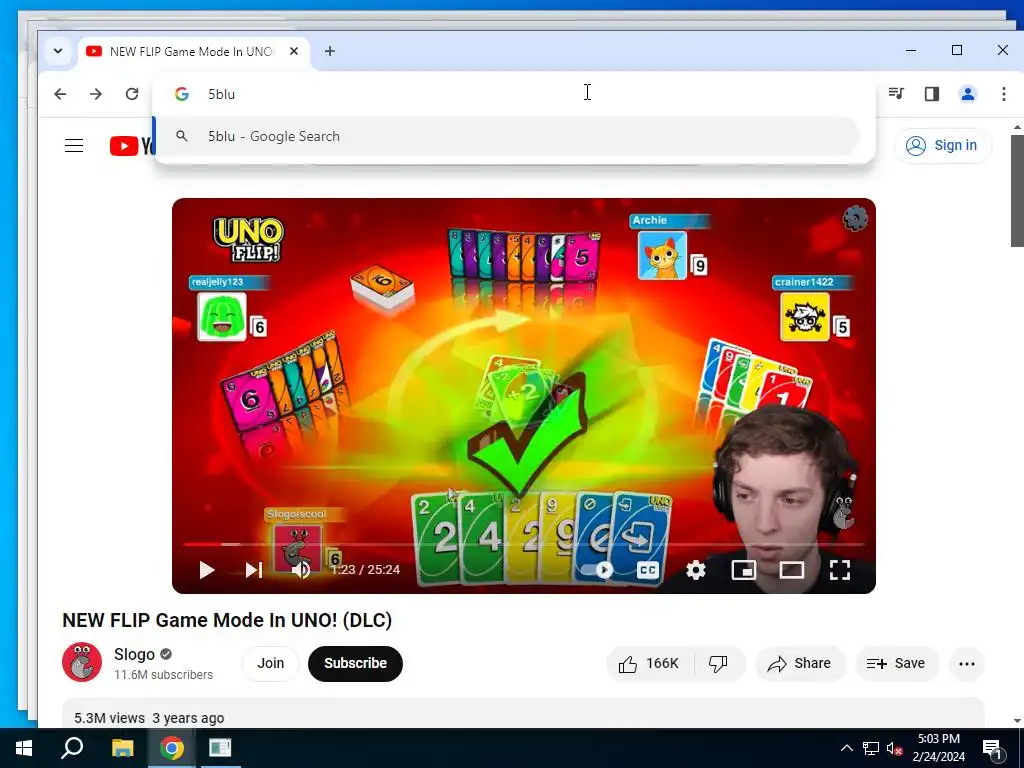Screen dimensions: 1024x768
Task: Switch to Chrome in the taskbar
Action: pos(171,748)
